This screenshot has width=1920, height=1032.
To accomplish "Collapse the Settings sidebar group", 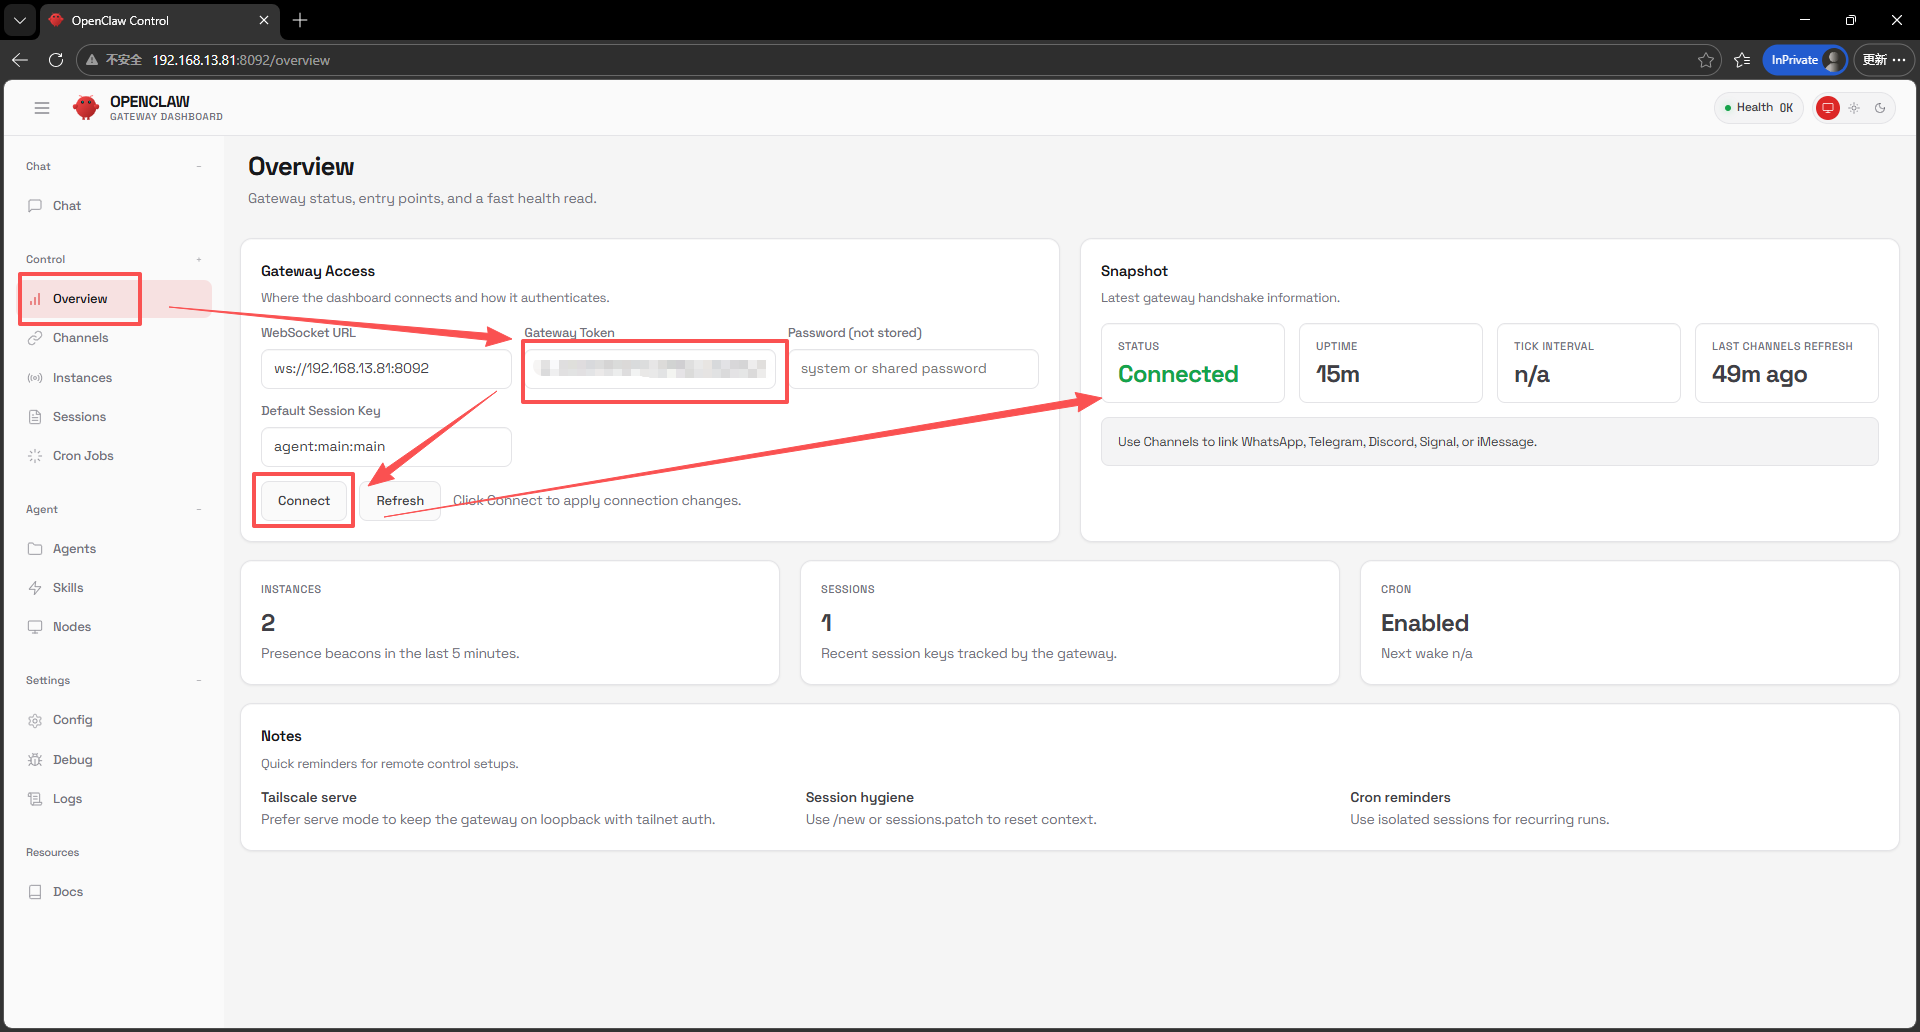I will pos(199,680).
